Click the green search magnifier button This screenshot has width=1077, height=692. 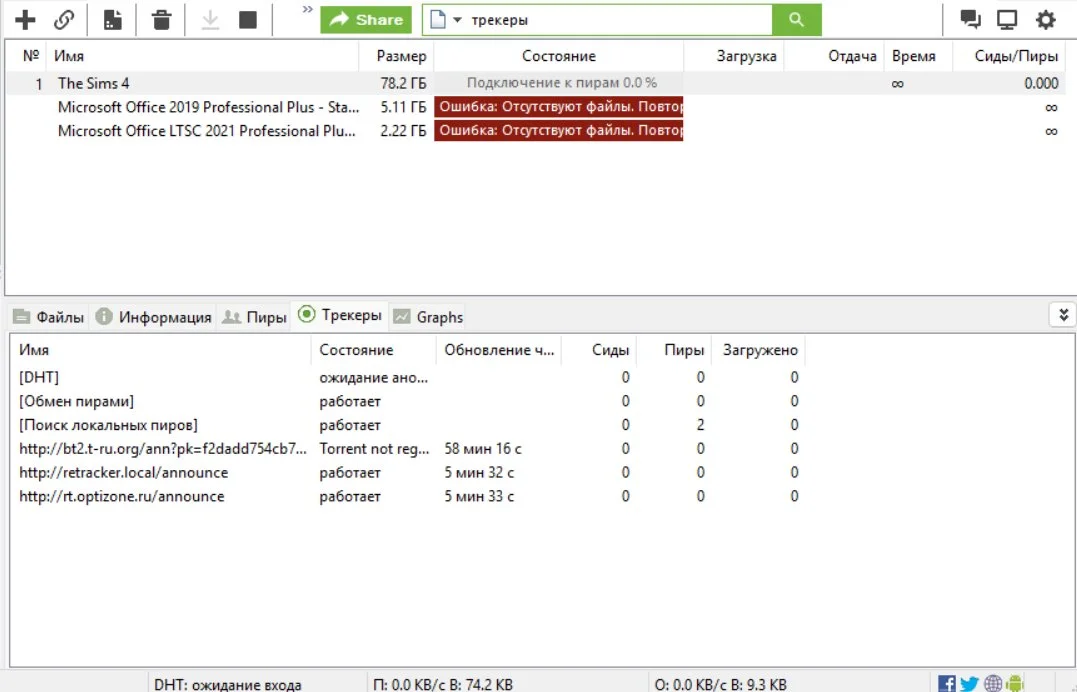[796, 19]
